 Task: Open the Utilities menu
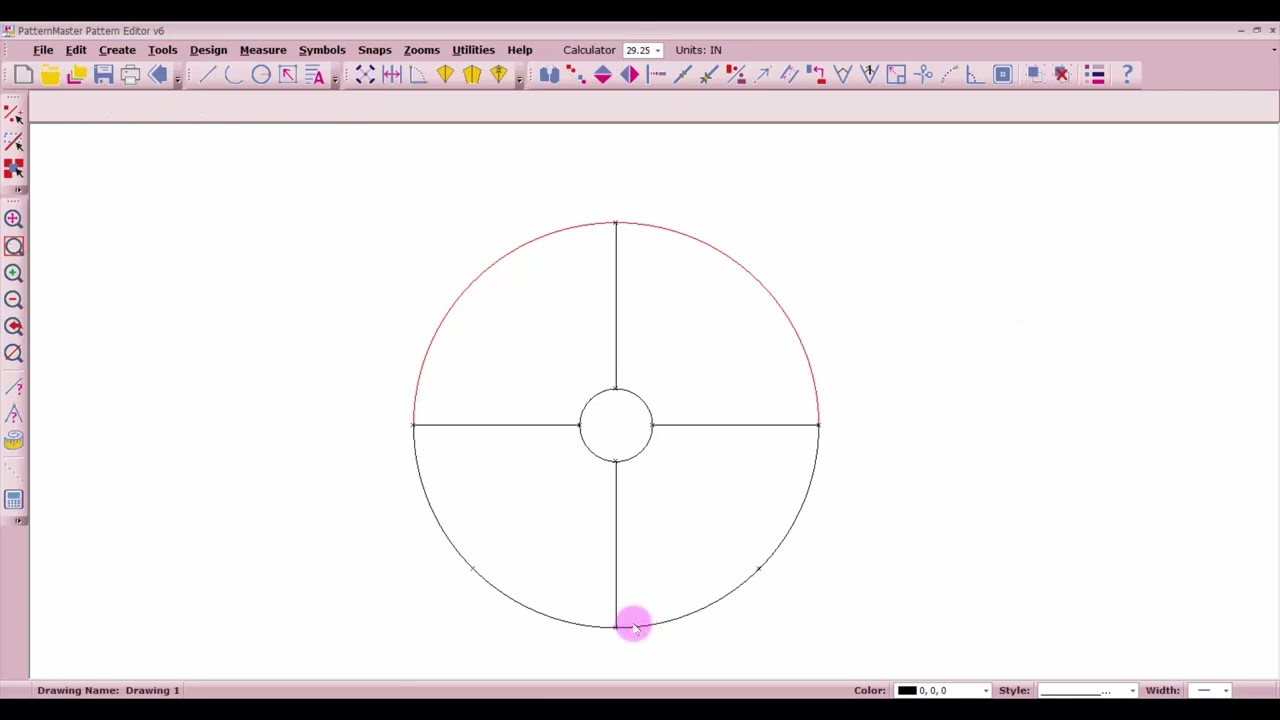(473, 50)
